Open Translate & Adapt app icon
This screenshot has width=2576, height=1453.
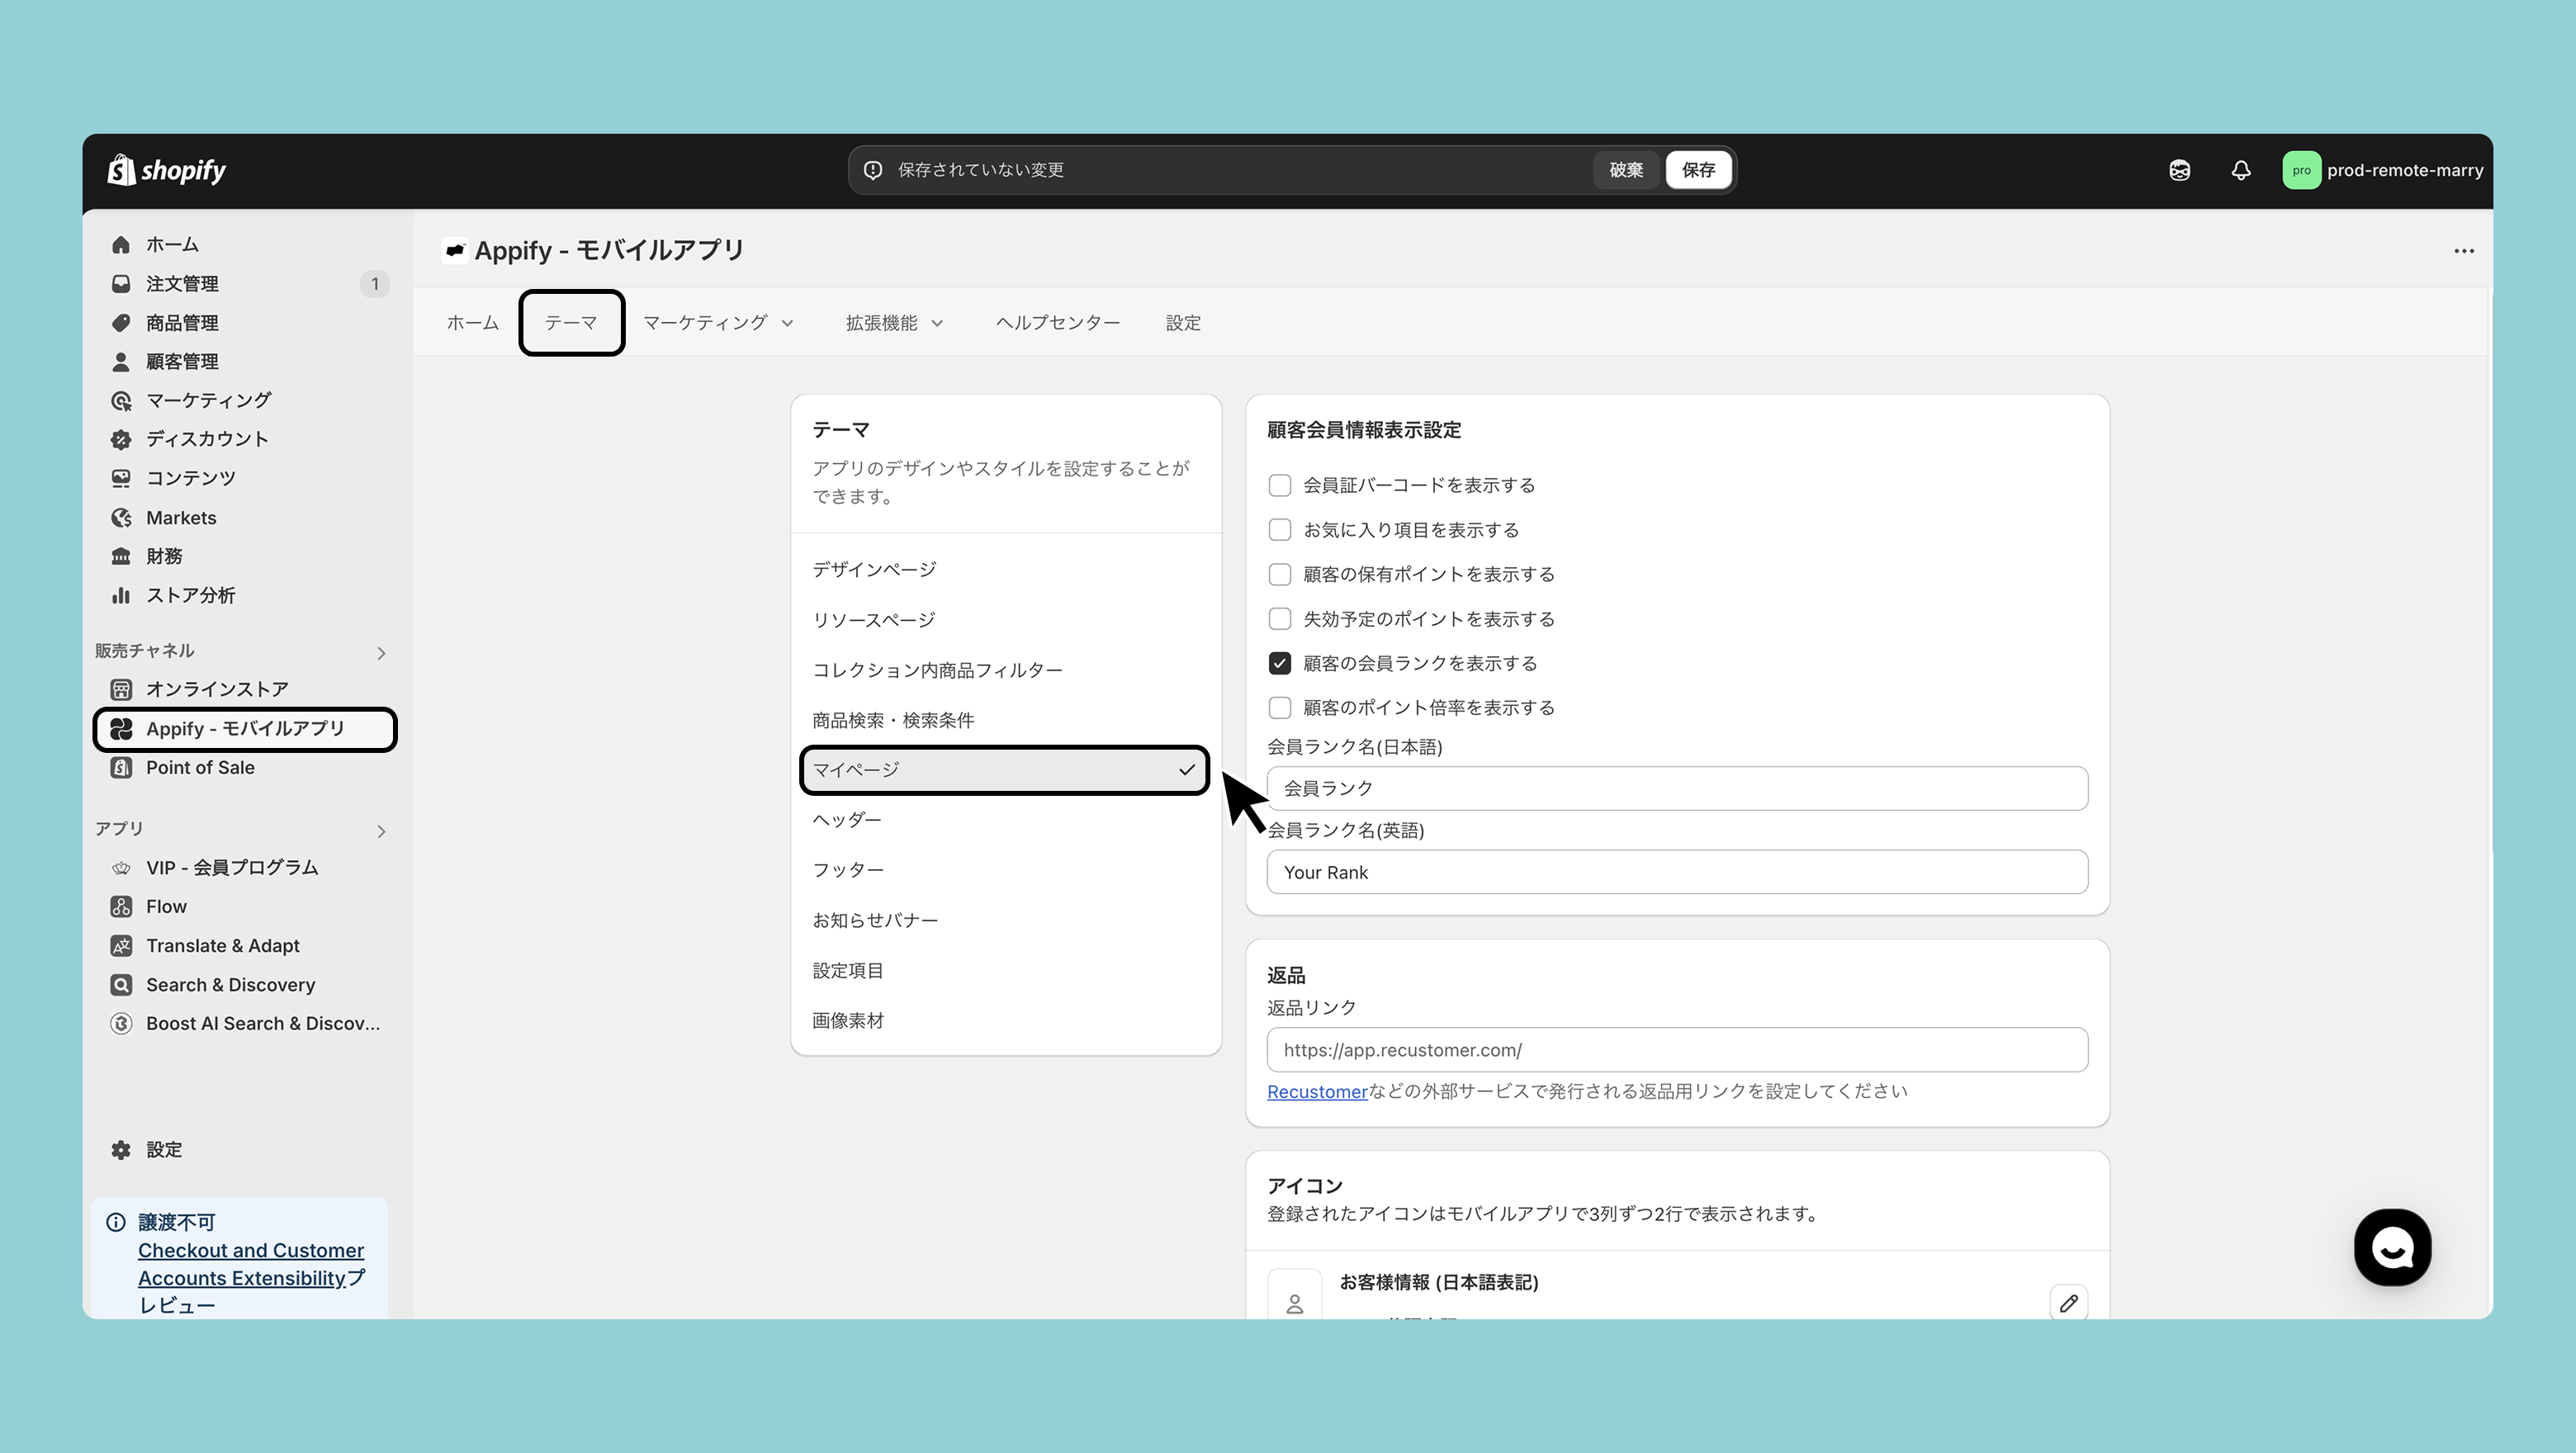point(121,945)
